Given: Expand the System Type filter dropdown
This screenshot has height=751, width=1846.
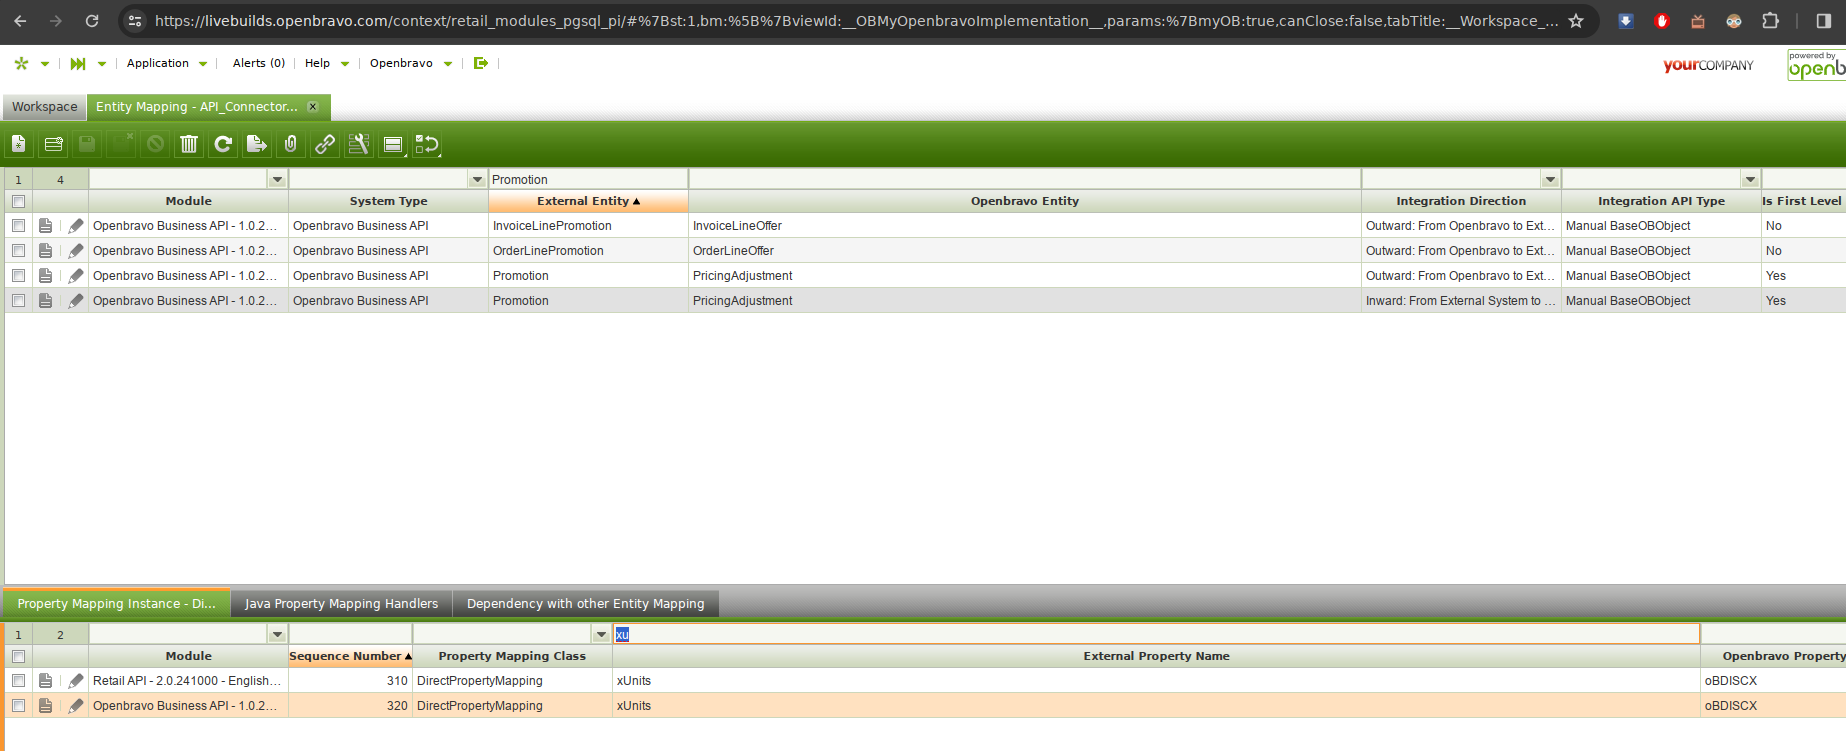Looking at the screenshot, I should [x=477, y=180].
